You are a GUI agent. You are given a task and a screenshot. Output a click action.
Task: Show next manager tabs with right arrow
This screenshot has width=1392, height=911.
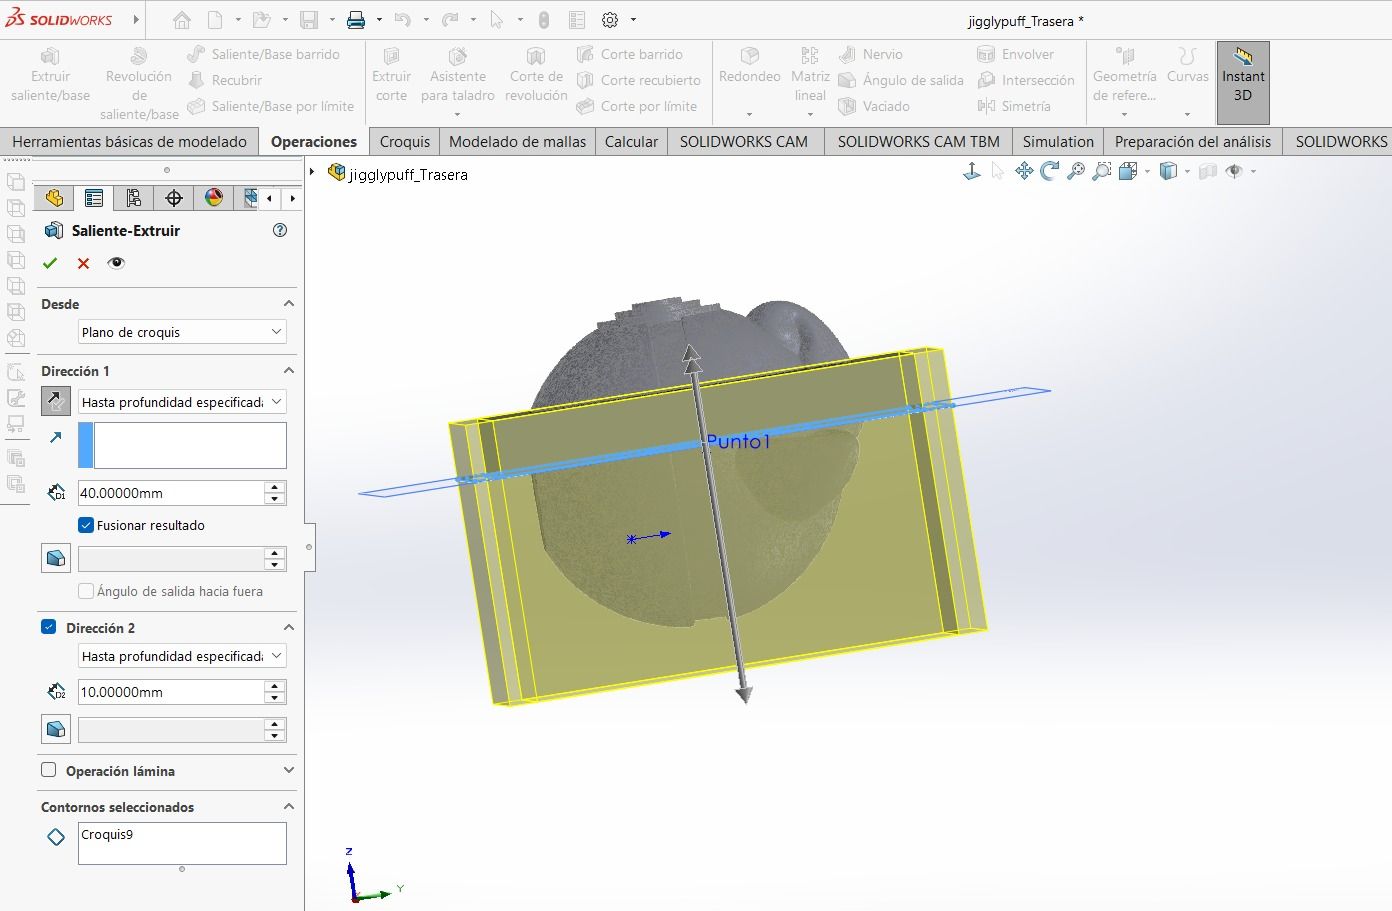click(292, 198)
